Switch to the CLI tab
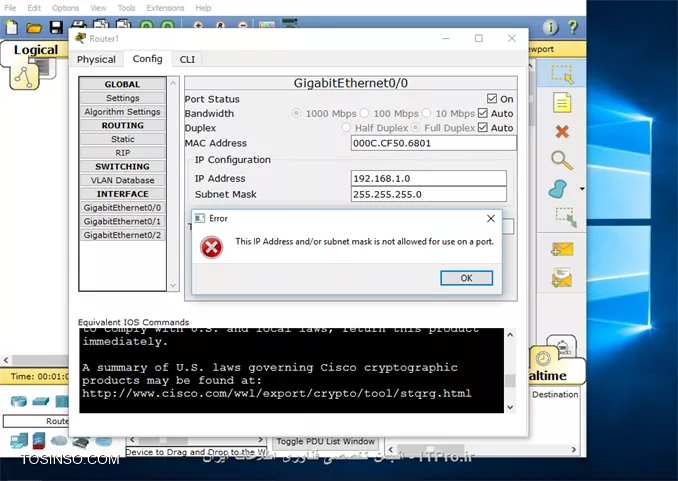This screenshot has width=678, height=481. point(187,59)
